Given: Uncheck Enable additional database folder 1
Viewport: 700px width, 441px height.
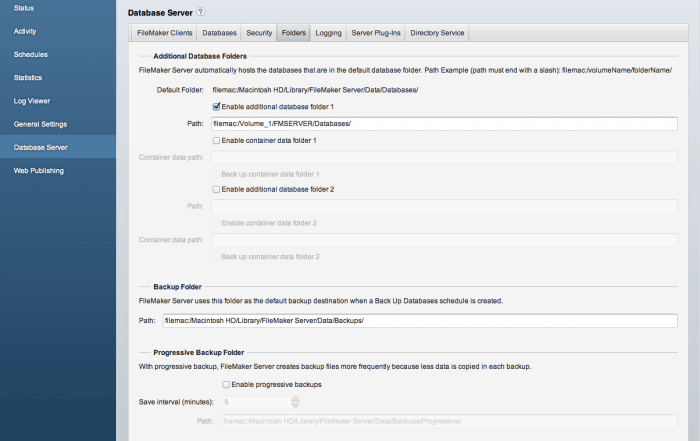Looking at the screenshot, I should coord(217,107).
